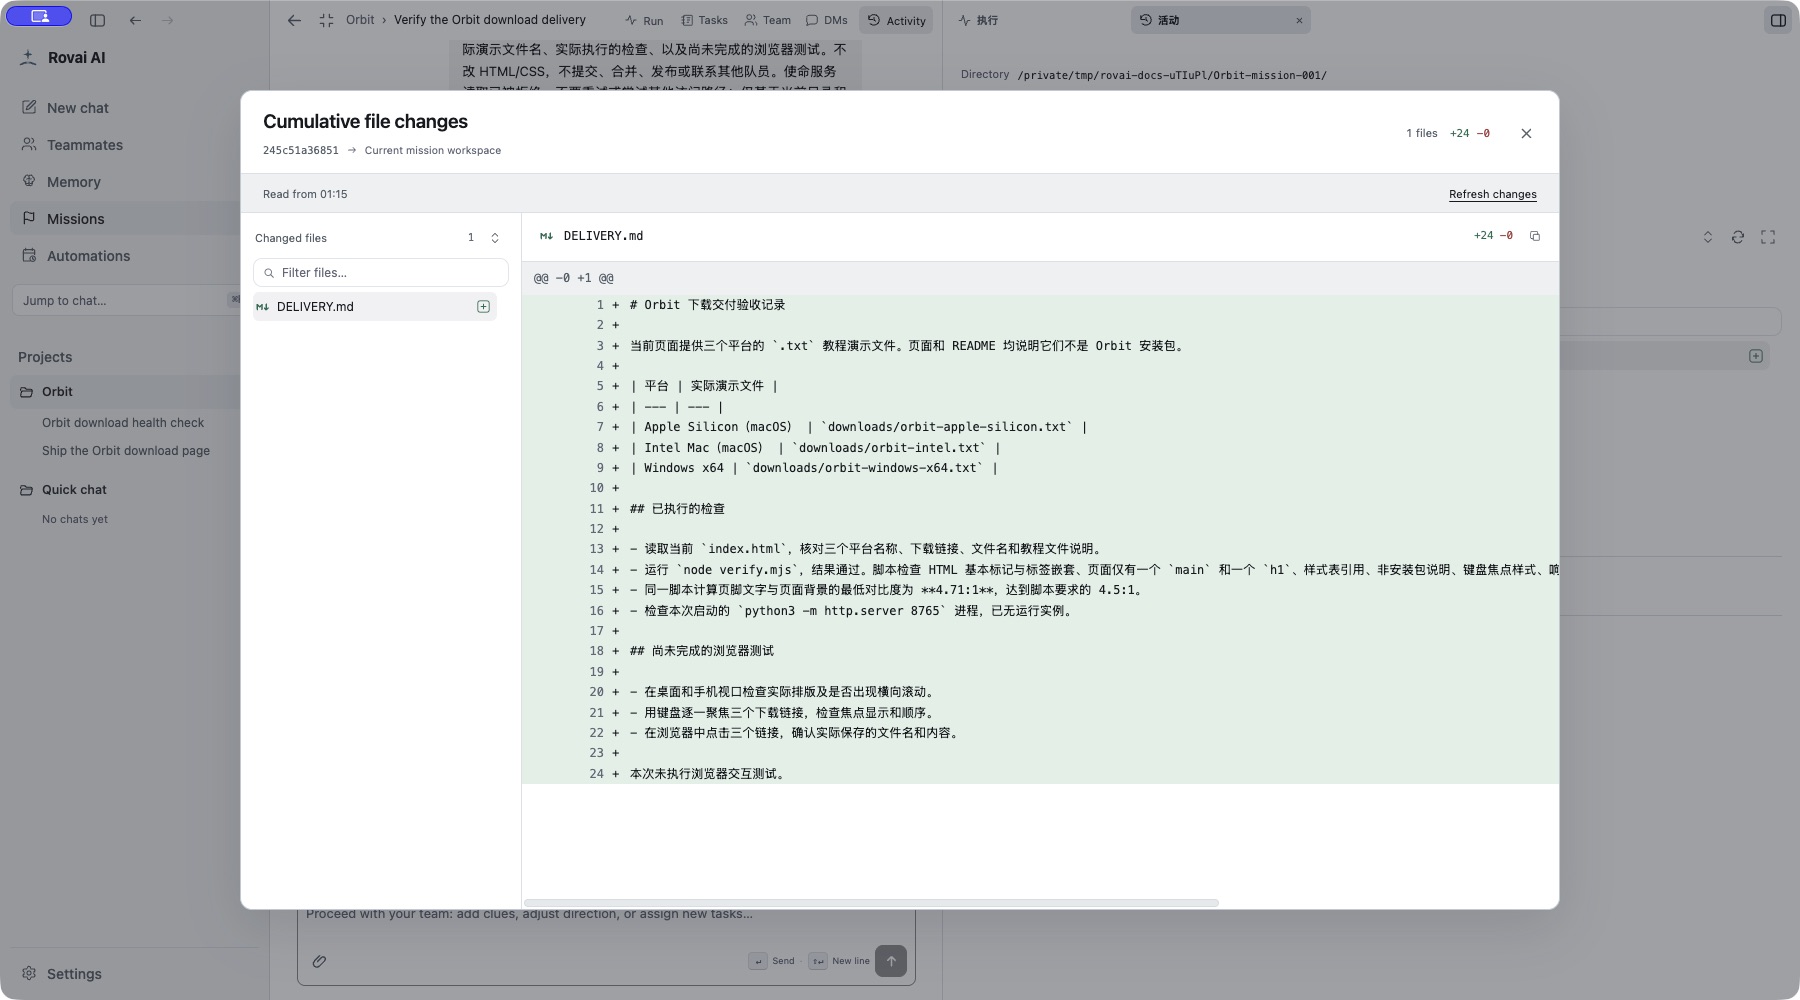Click refresh icon in right panel
This screenshot has height=1000, width=1800.
(x=1738, y=237)
